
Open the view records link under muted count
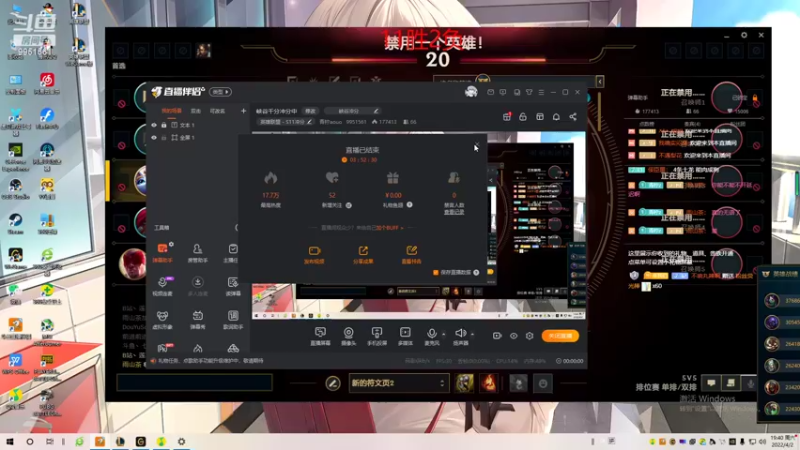click(x=454, y=212)
